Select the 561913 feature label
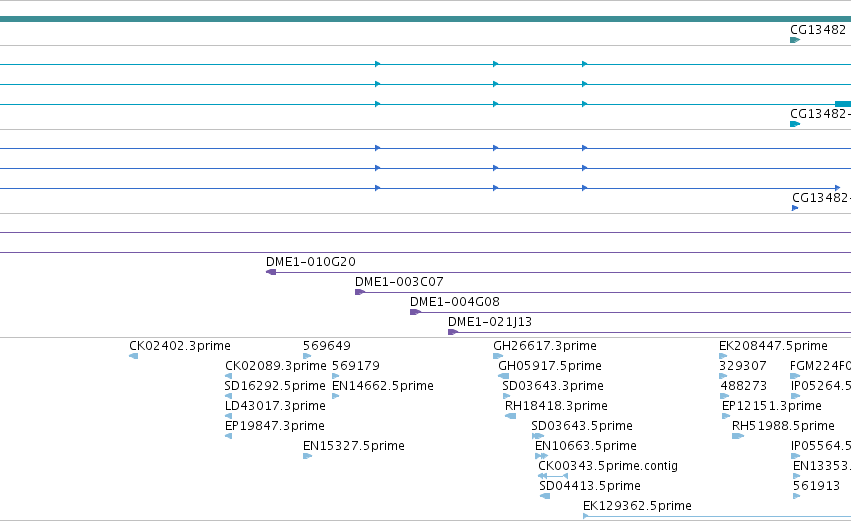This screenshot has width=851, height=521. [x=816, y=486]
